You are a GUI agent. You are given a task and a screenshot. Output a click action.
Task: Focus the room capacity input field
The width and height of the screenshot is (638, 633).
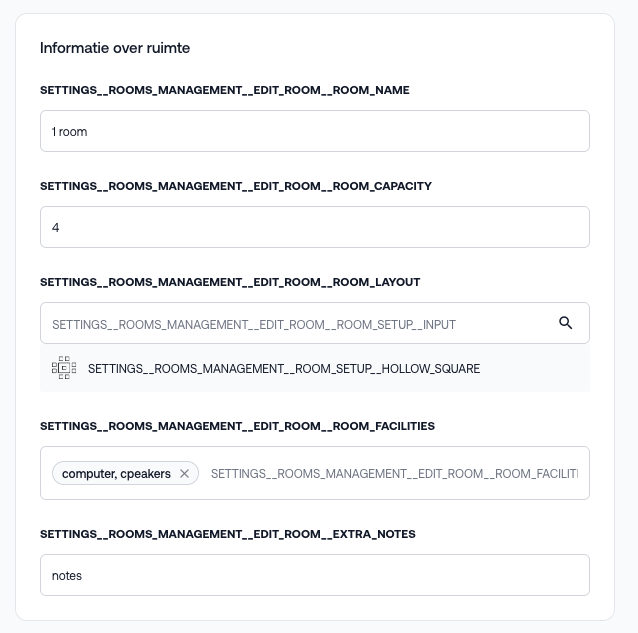coord(314,227)
